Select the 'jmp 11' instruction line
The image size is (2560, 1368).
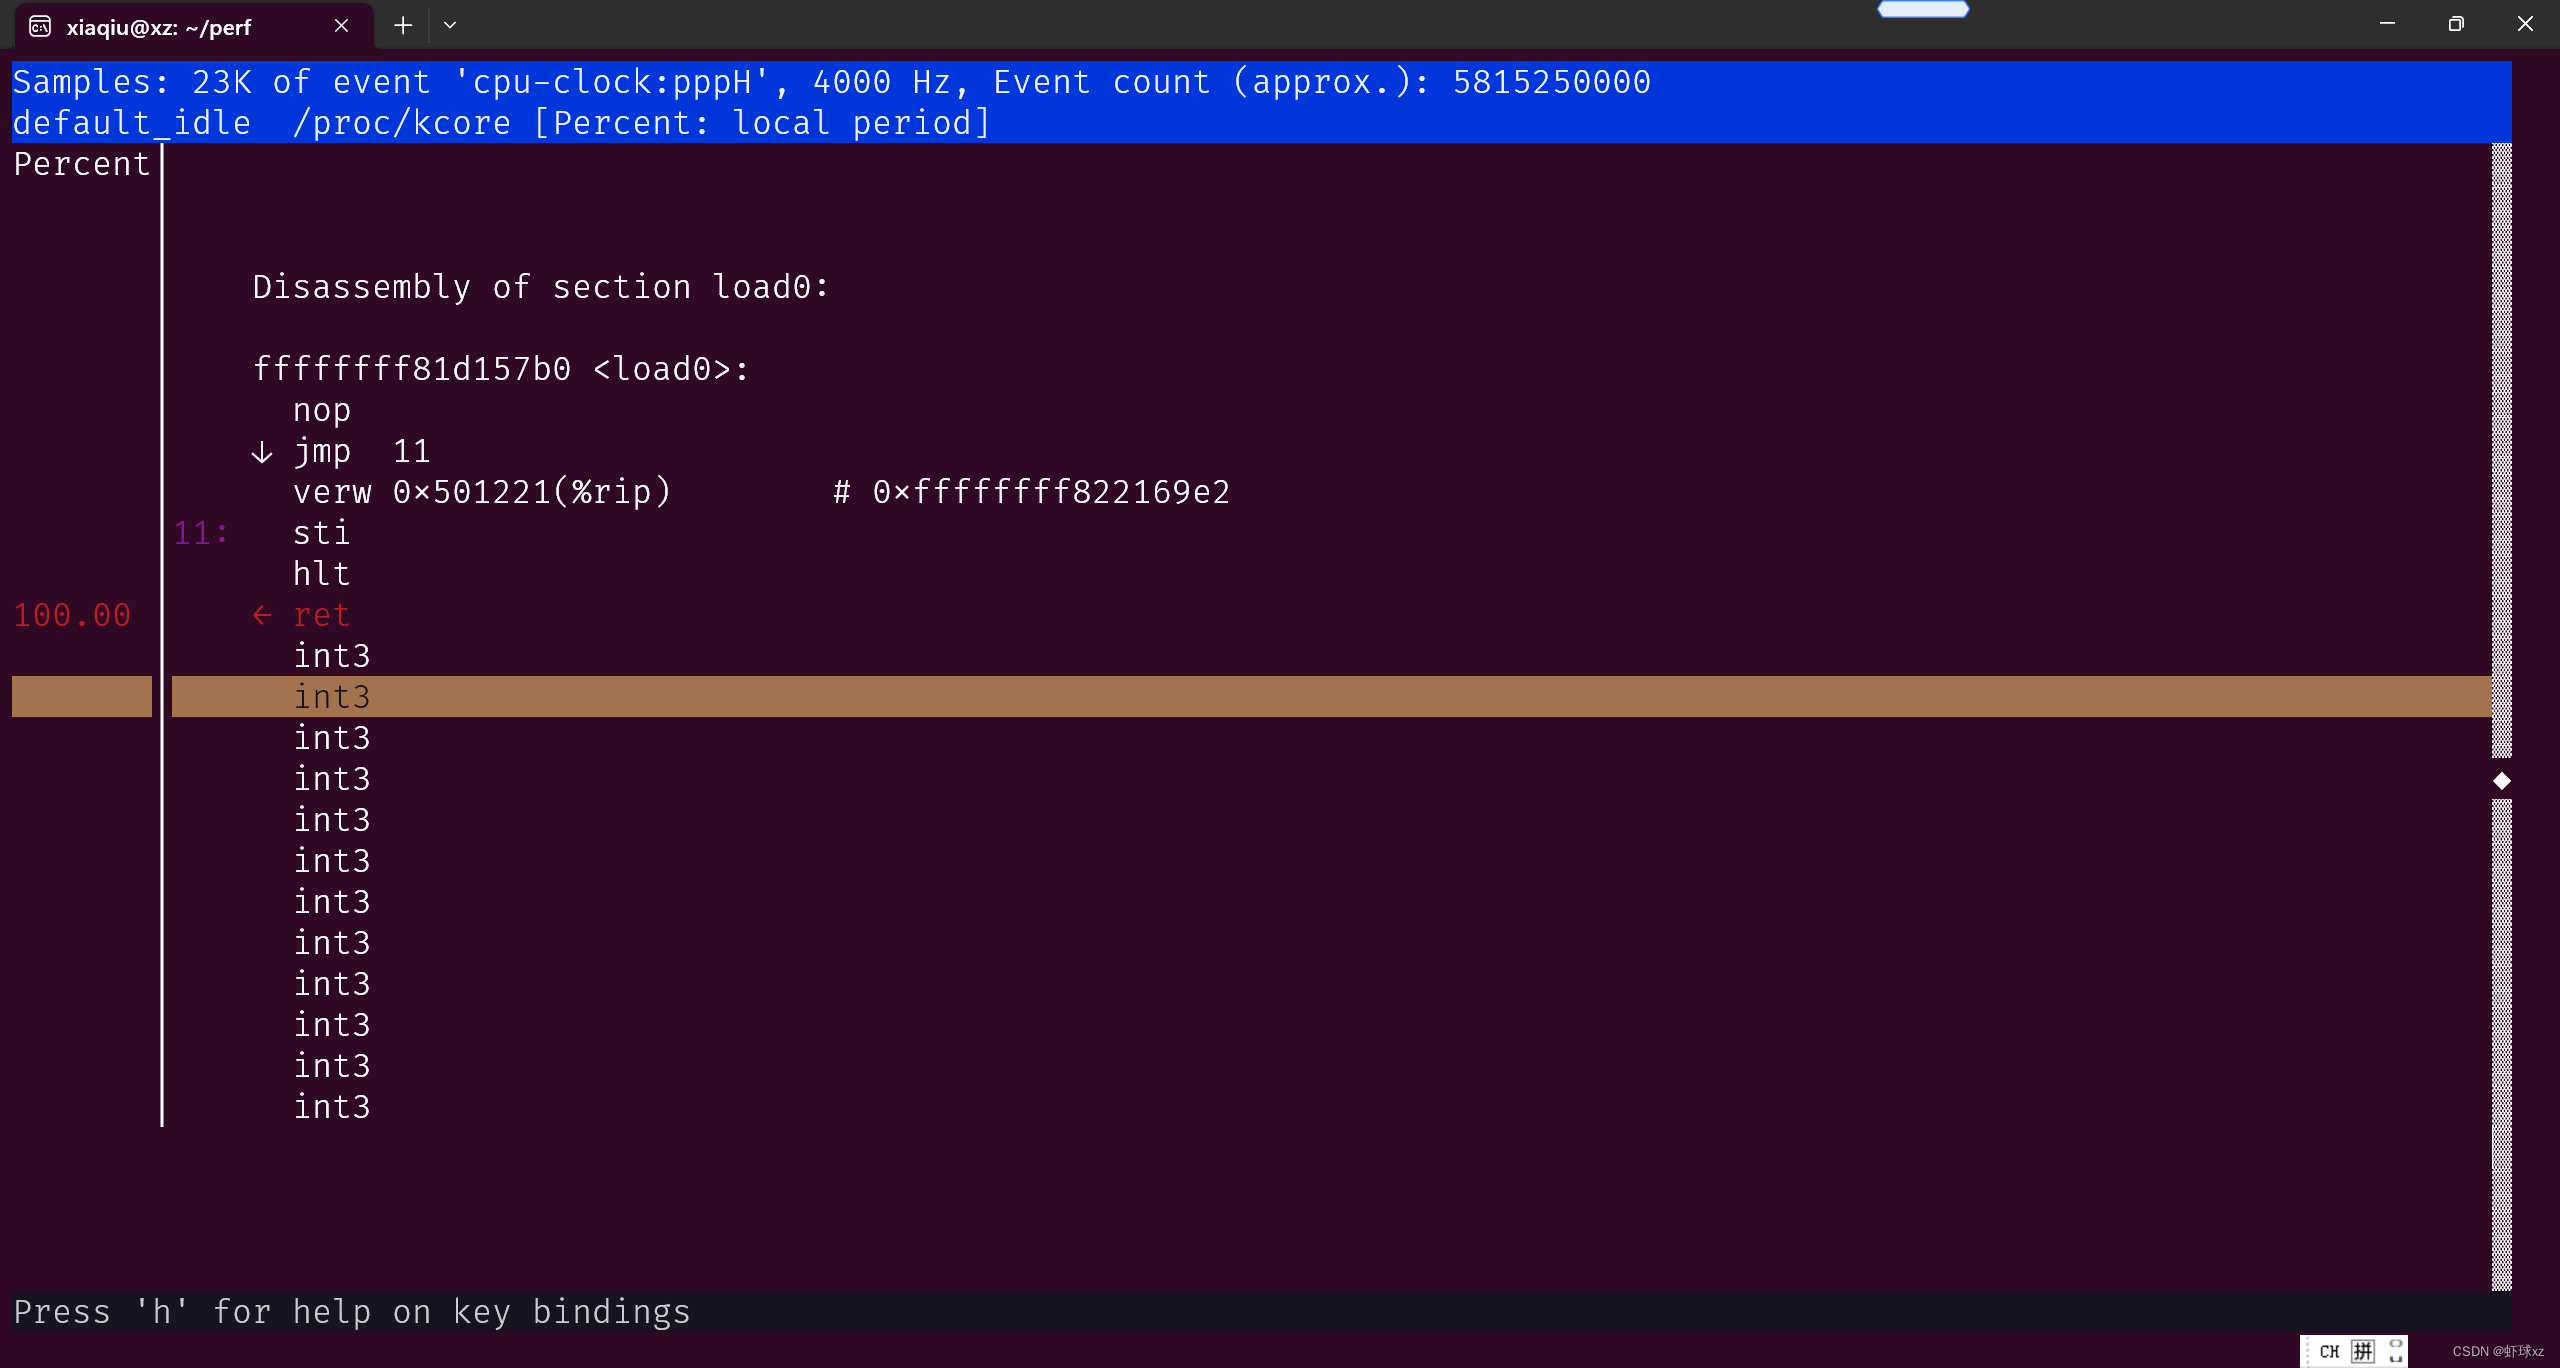[x=361, y=451]
